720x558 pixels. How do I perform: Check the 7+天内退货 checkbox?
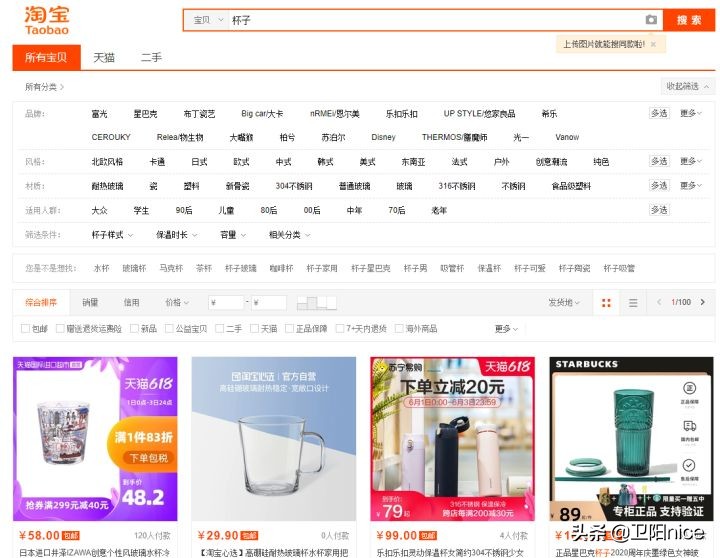pos(340,328)
